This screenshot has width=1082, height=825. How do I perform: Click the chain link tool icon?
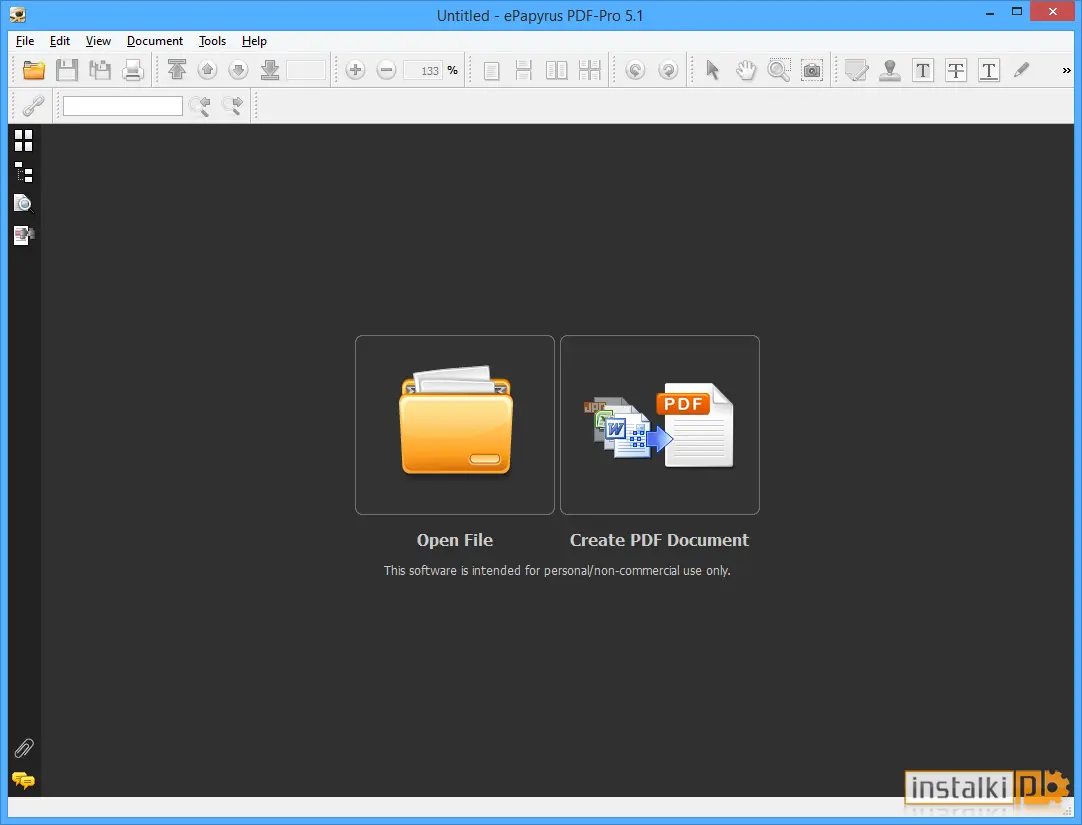33,106
